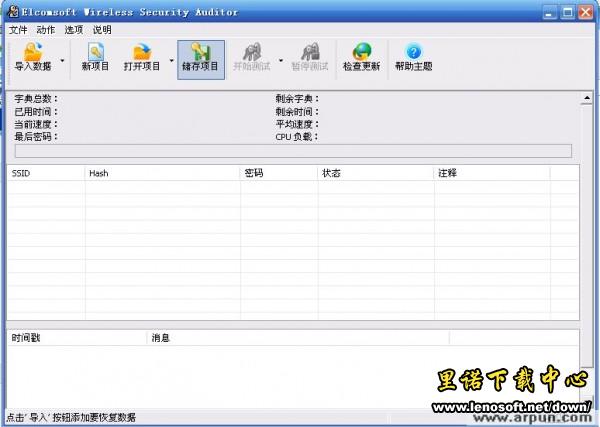The height and width of the screenshot is (427, 600).
Task: Click the 状态 column header
Action: tap(376, 173)
